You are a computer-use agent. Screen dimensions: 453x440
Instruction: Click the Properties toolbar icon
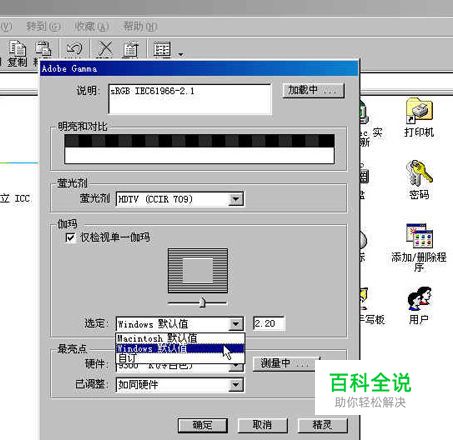coord(131,49)
